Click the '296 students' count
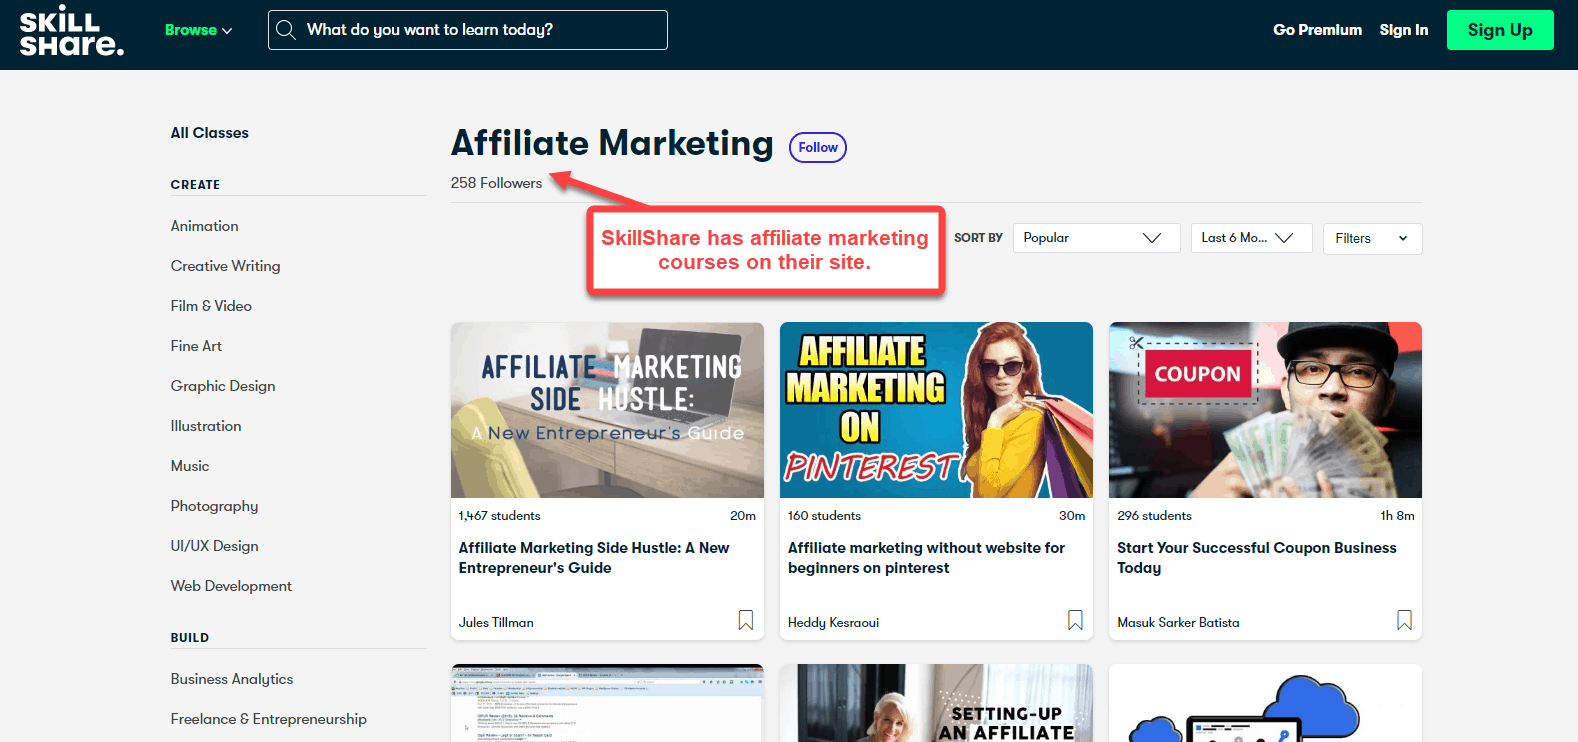 (x=1154, y=516)
